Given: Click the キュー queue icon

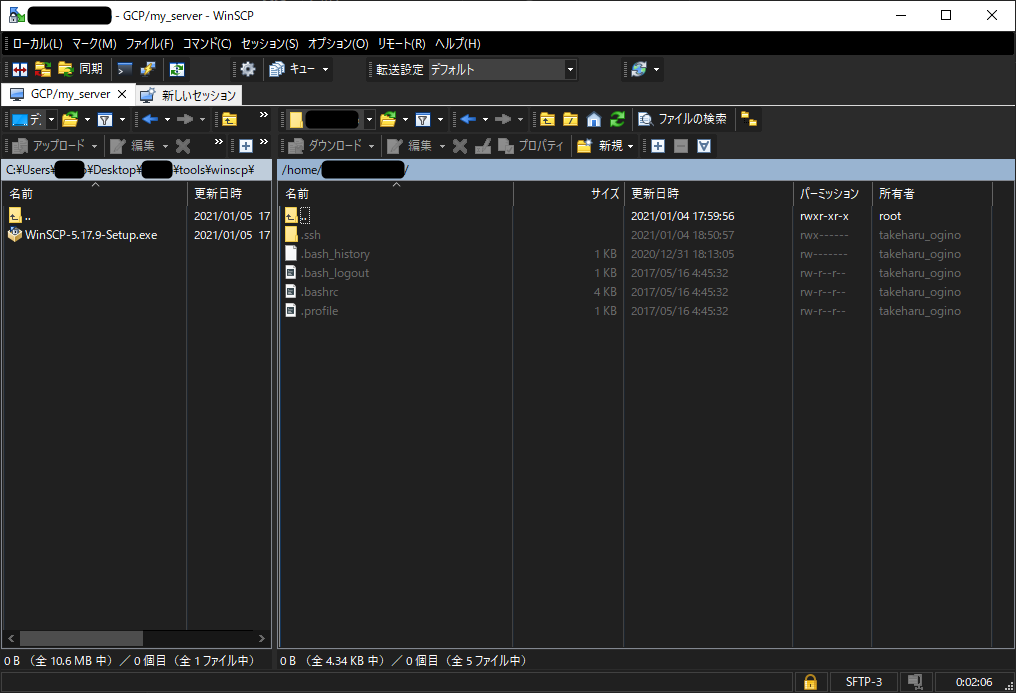Looking at the screenshot, I should (x=292, y=69).
